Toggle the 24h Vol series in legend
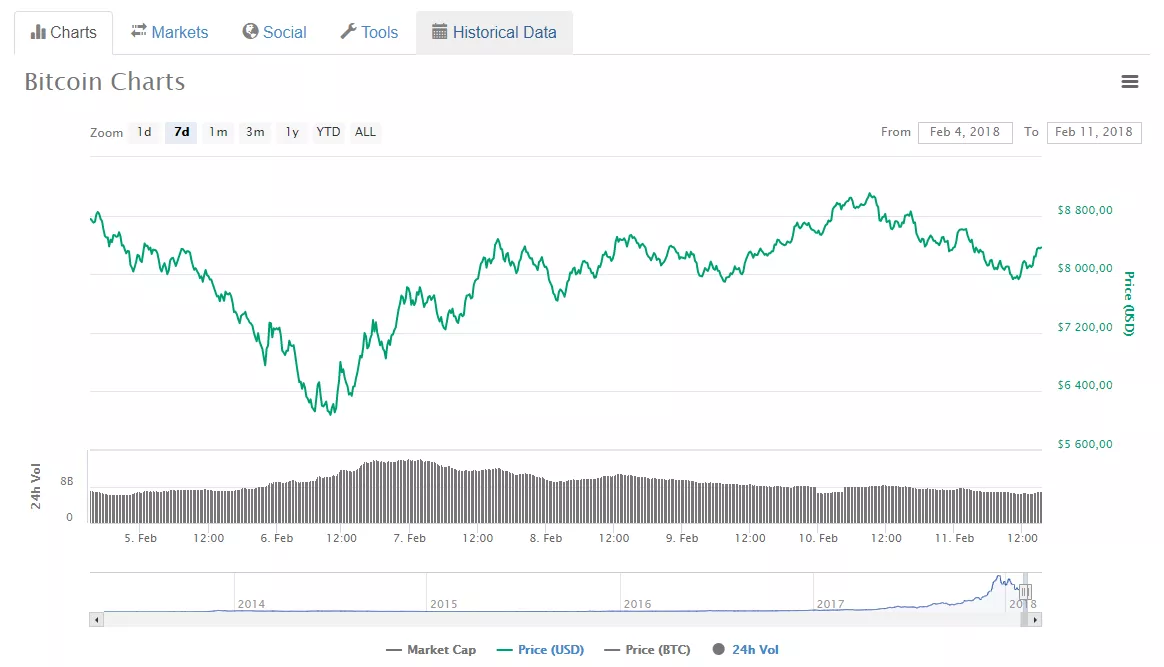 [745, 650]
